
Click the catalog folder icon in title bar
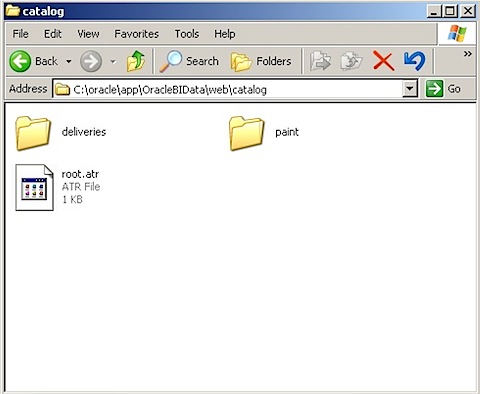click(13, 11)
